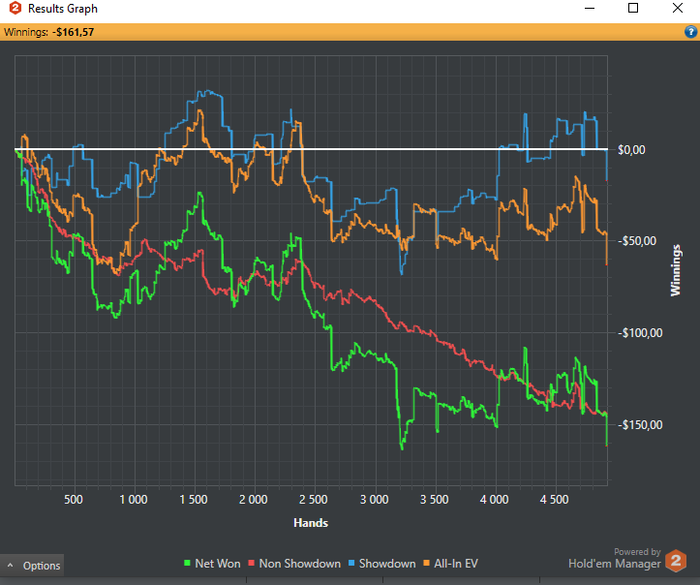Click the 4 000 hands axis label
This screenshot has height=585, width=700.
[494, 499]
